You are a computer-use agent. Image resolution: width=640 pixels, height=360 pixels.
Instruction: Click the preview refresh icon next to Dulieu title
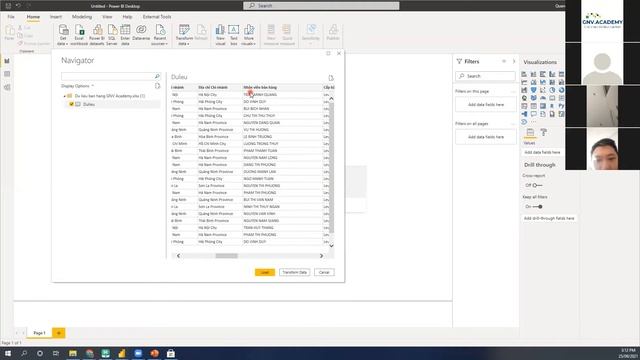331,78
